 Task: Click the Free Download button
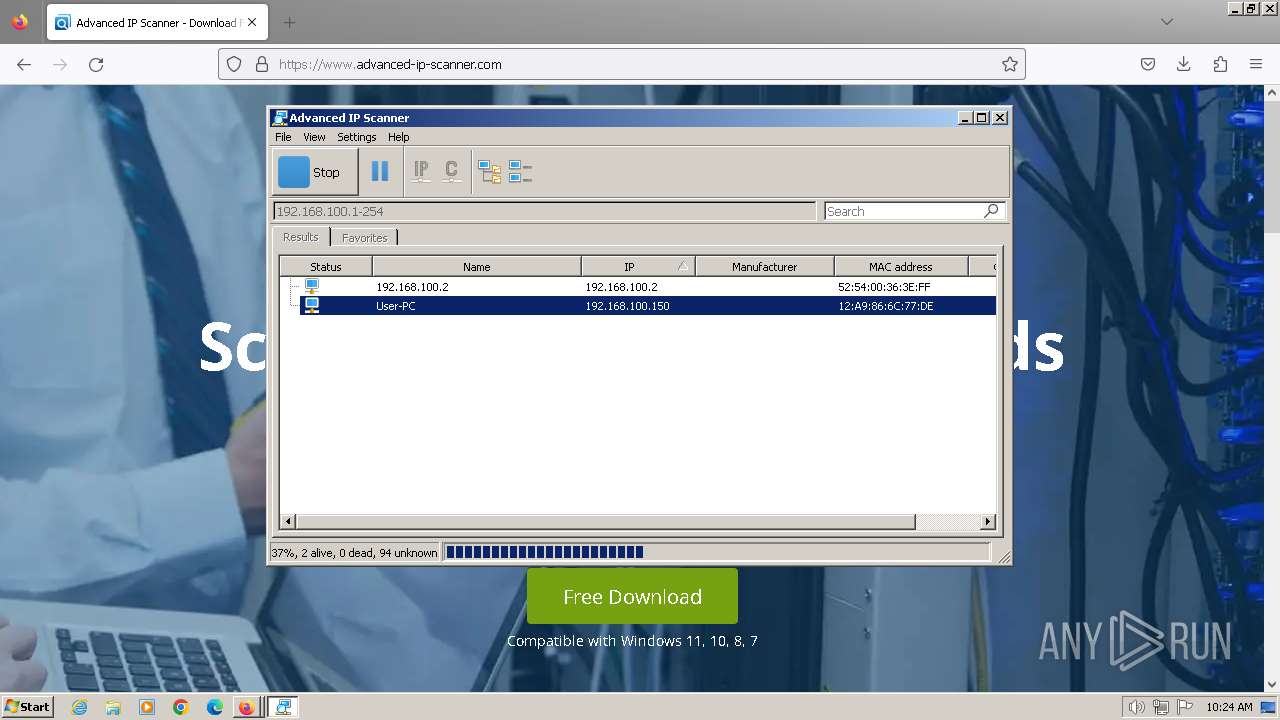(632, 596)
